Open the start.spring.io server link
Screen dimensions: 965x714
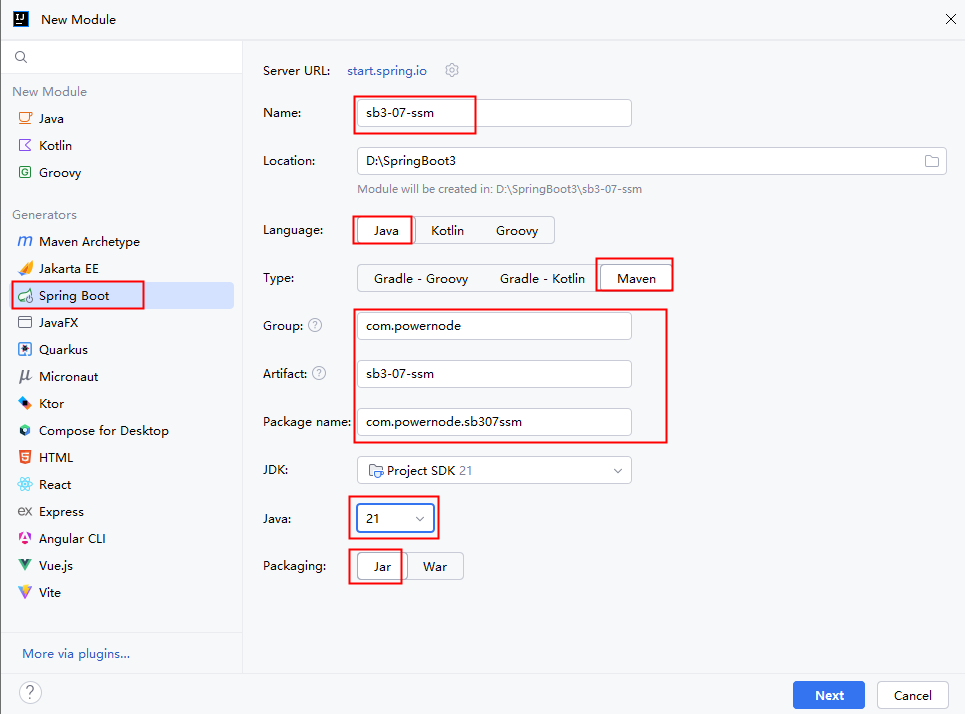click(387, 71)
